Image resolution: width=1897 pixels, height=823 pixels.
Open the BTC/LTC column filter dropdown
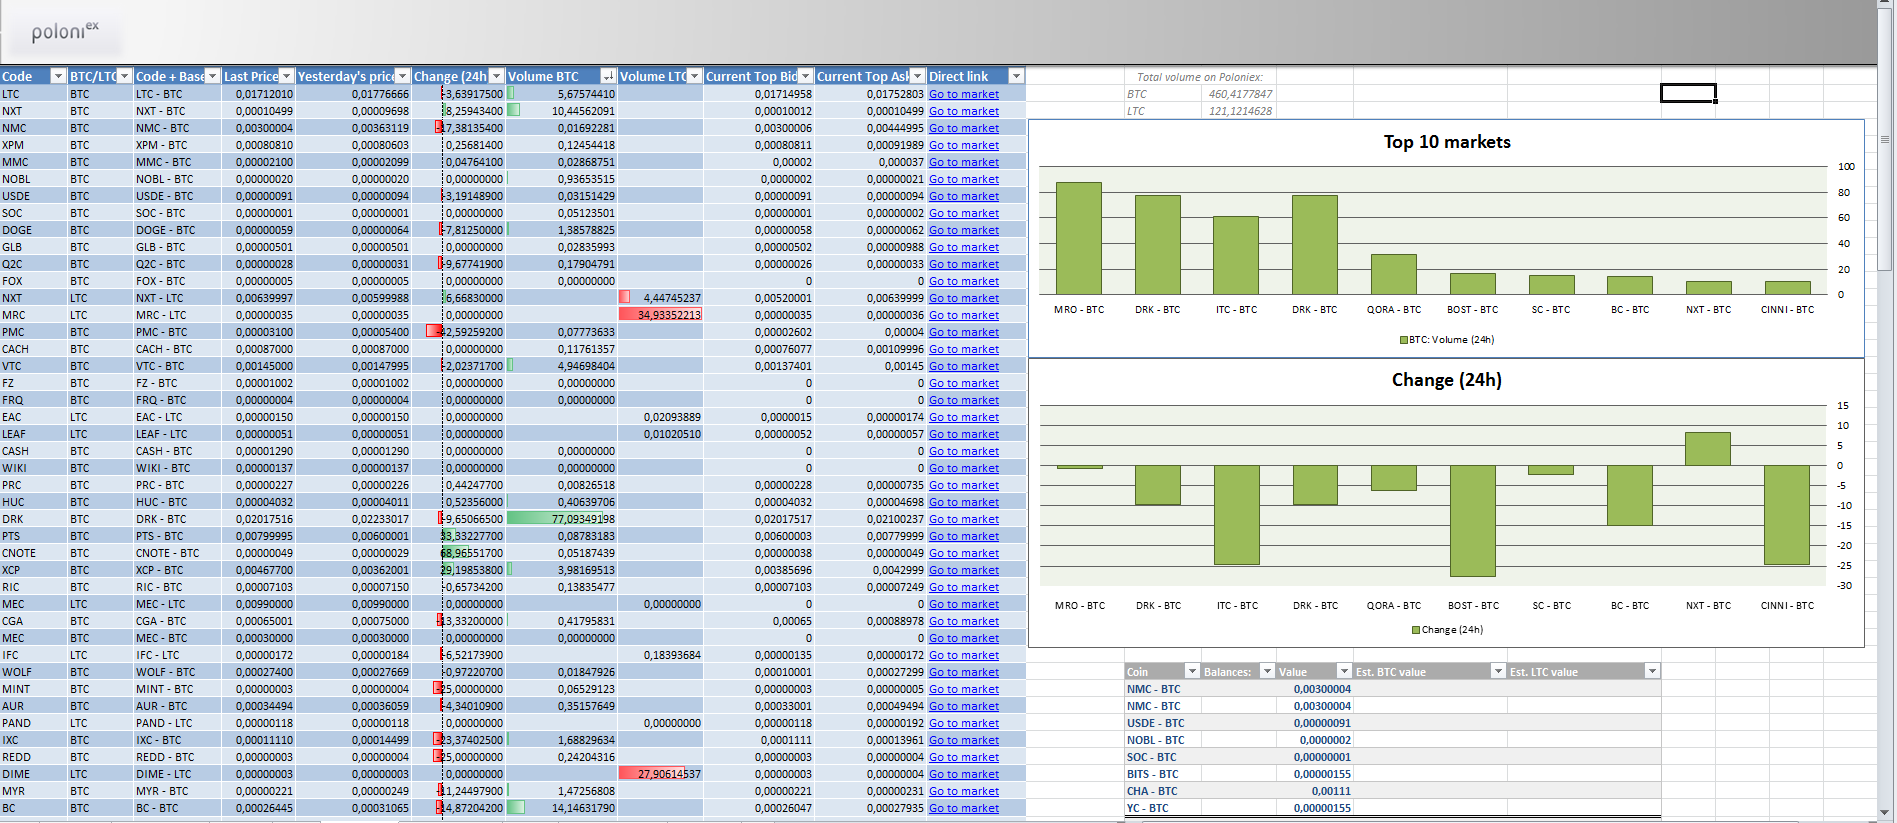[125, 76]
